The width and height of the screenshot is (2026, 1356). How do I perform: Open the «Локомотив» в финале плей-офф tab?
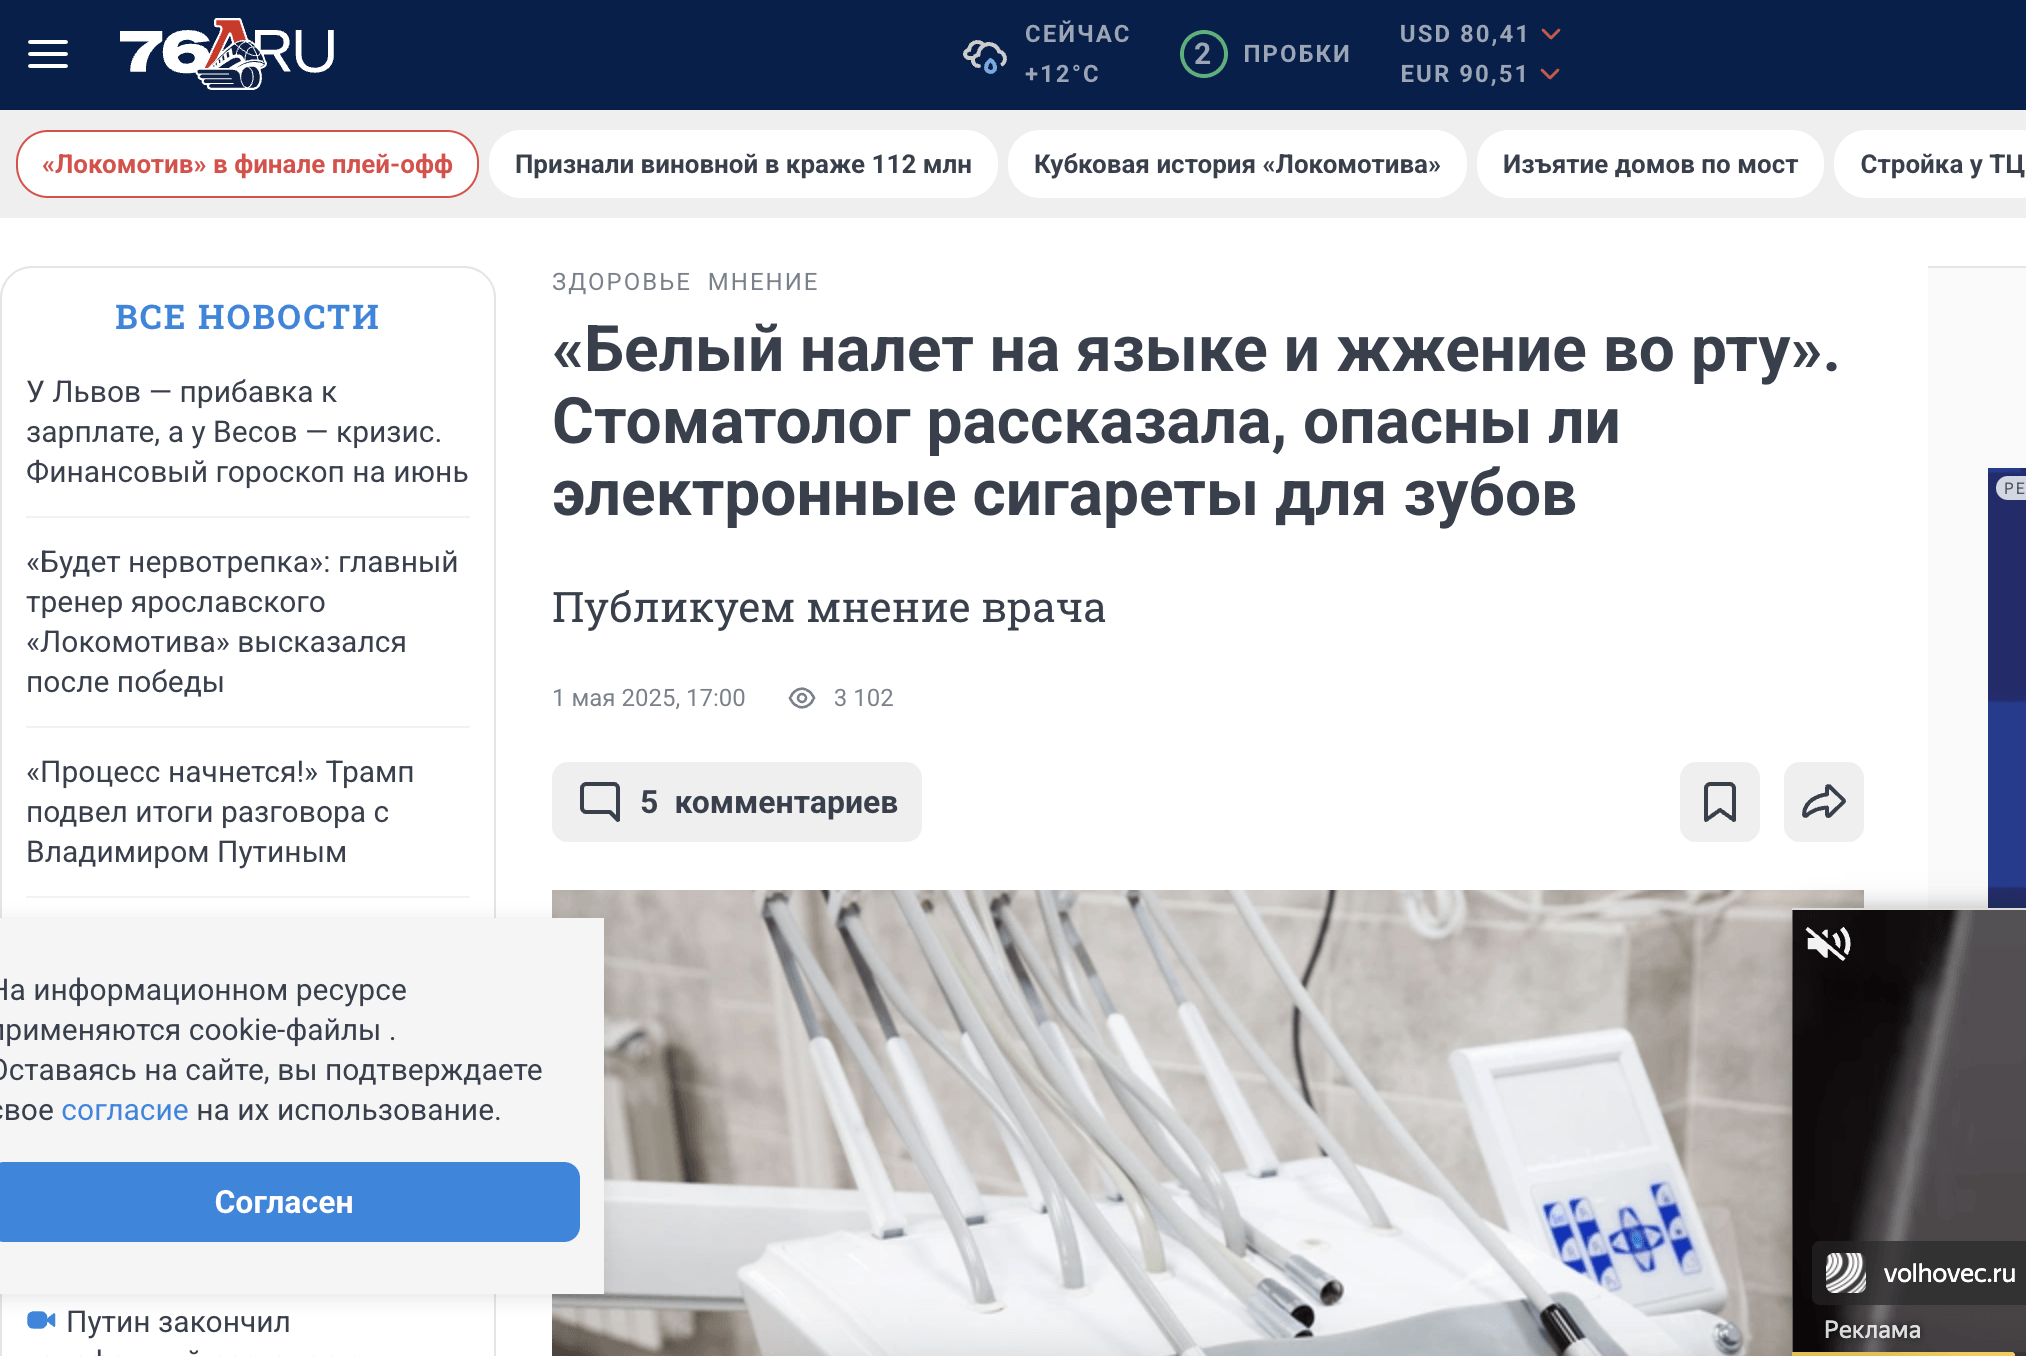point(247,164)
